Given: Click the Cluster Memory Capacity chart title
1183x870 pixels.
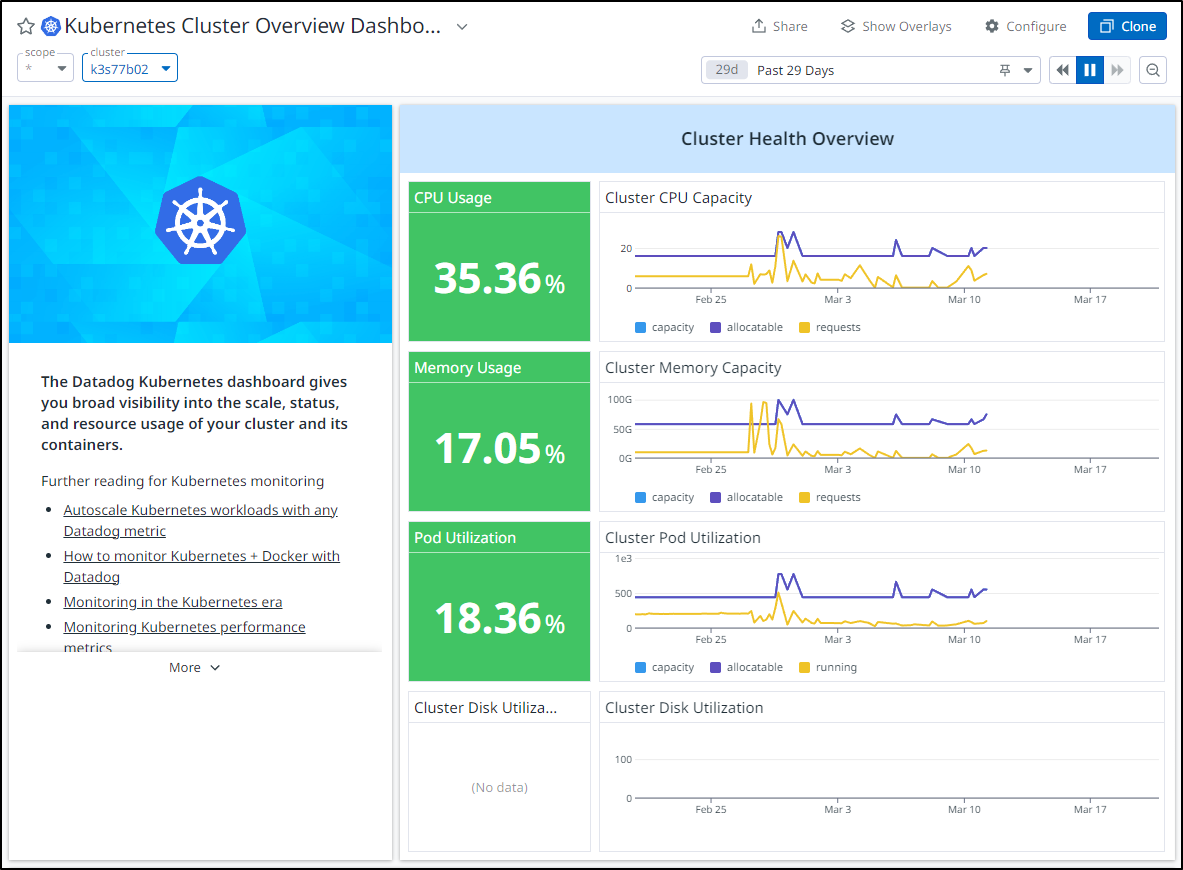Looking at the screenshot, I should (x=693, y=367).
